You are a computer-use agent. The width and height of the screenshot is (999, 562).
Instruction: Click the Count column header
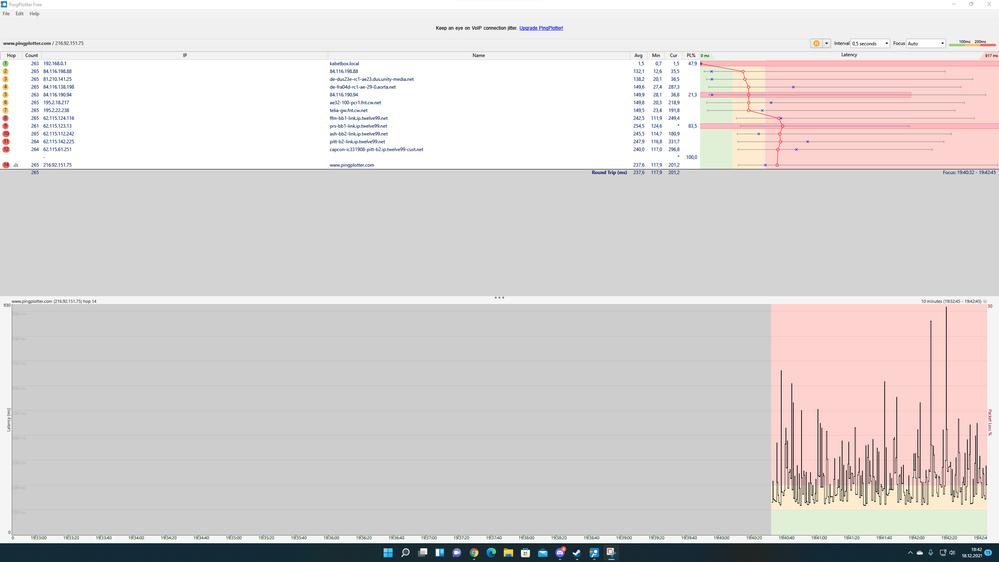(31, 55)
